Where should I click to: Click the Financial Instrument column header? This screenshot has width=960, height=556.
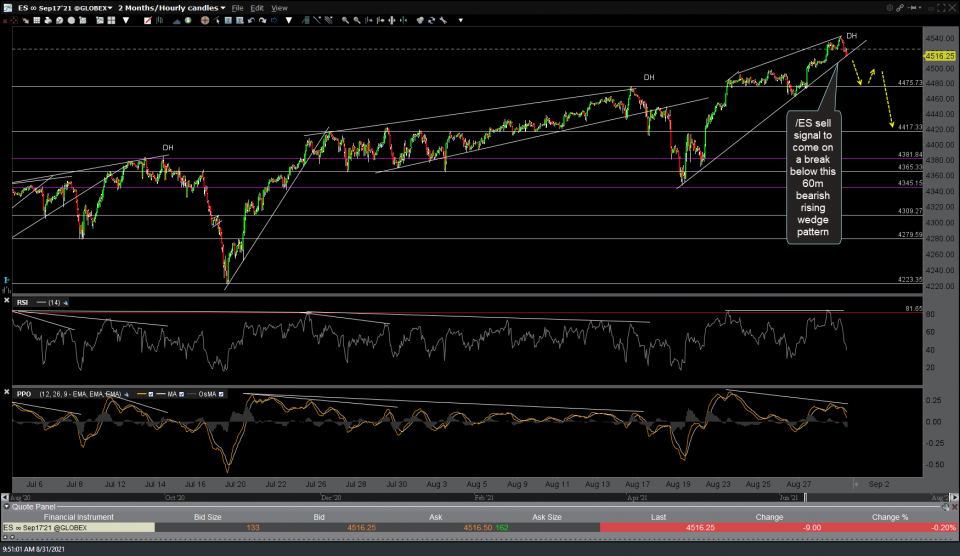coord(78,517)
